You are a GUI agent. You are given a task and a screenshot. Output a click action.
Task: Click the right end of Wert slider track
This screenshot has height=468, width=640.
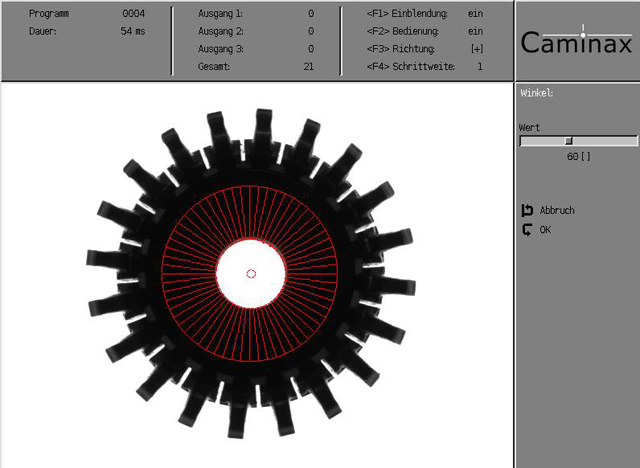click(632, 141)
